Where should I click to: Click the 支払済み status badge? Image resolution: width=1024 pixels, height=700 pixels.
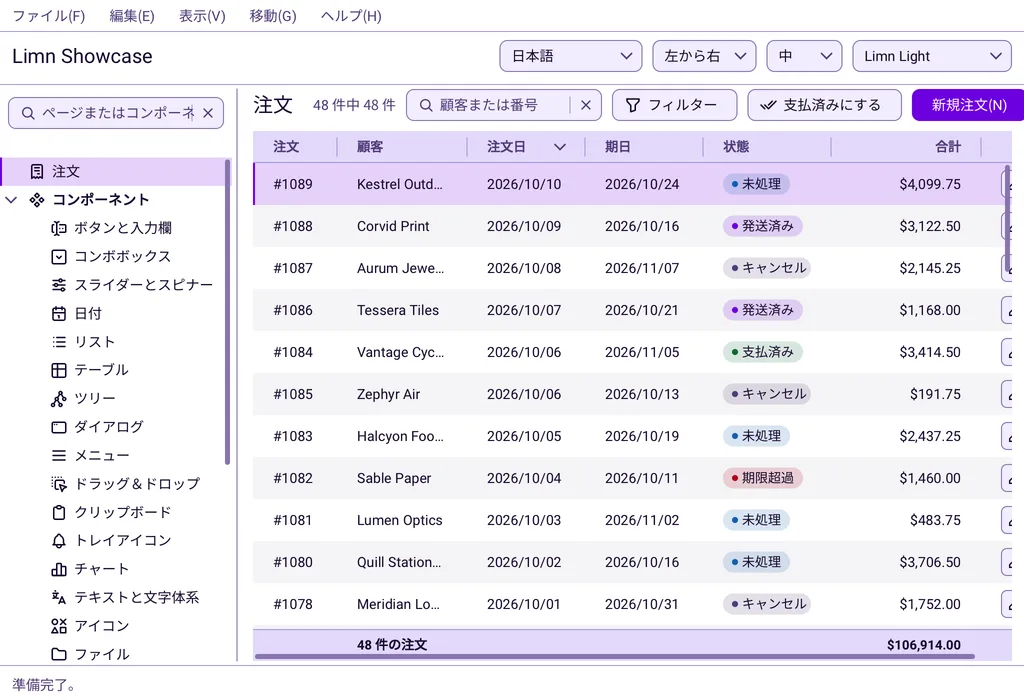pyautogui.click(x=762, y=352)
